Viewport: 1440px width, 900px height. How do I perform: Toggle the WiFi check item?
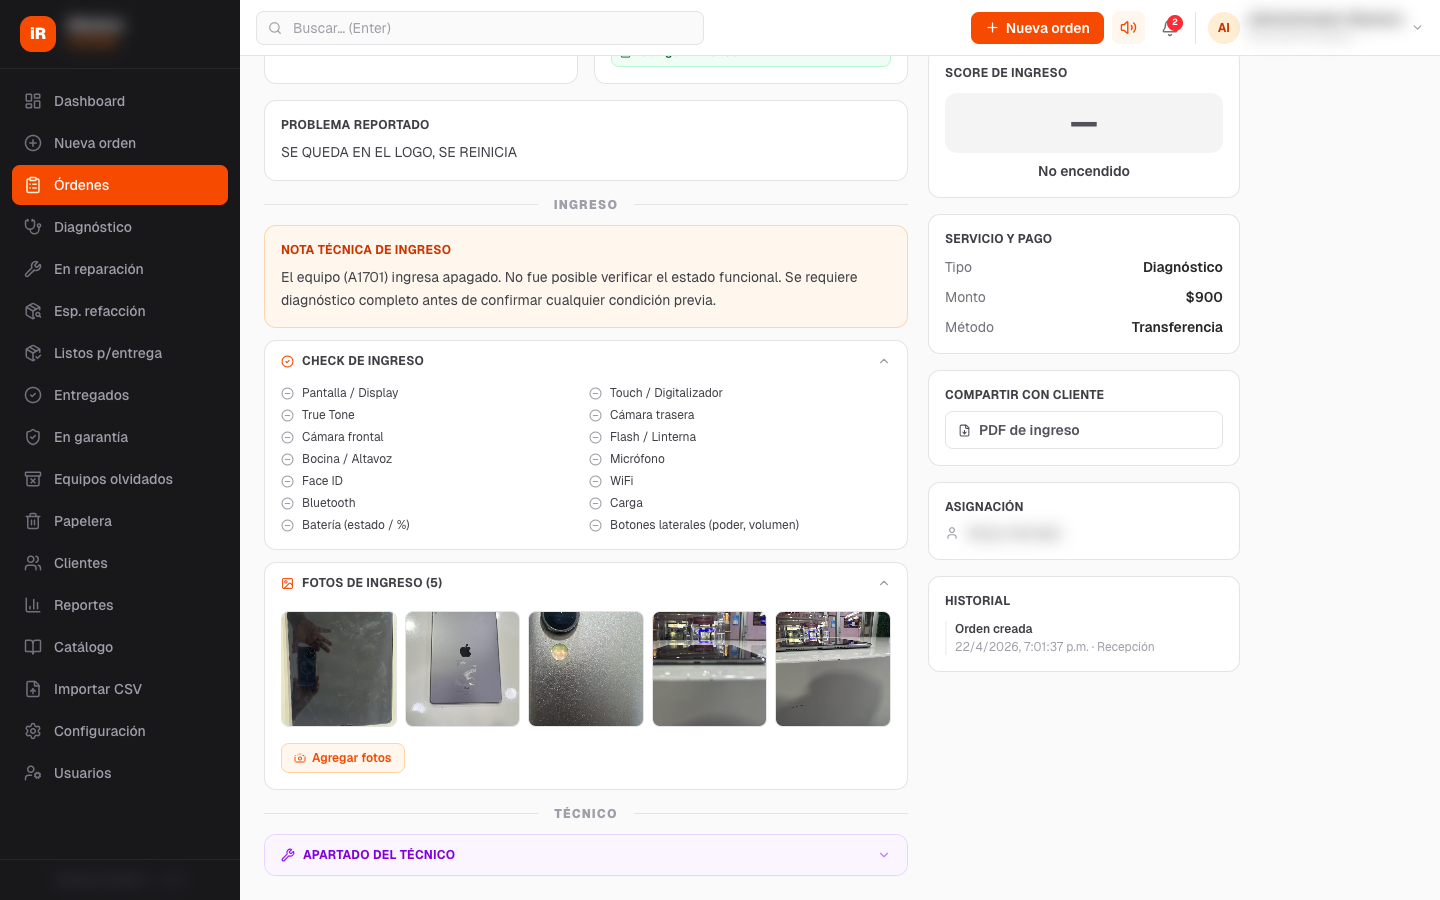596,481
